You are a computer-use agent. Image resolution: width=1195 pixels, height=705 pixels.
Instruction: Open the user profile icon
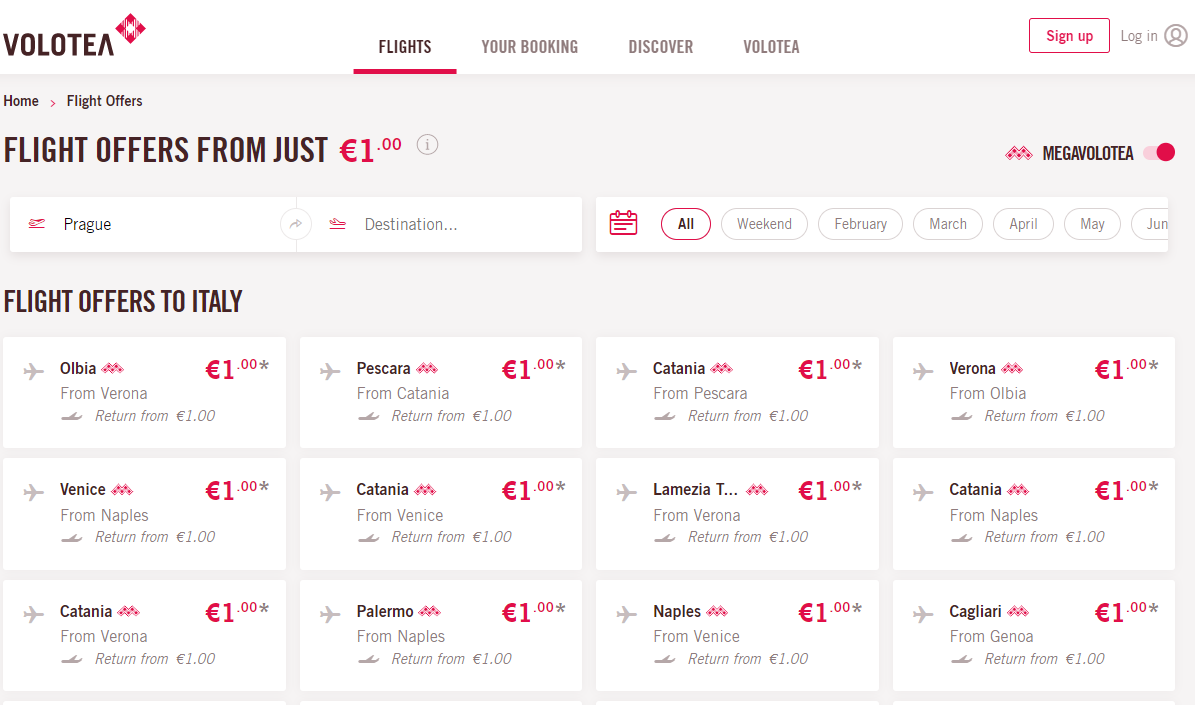1176,36
